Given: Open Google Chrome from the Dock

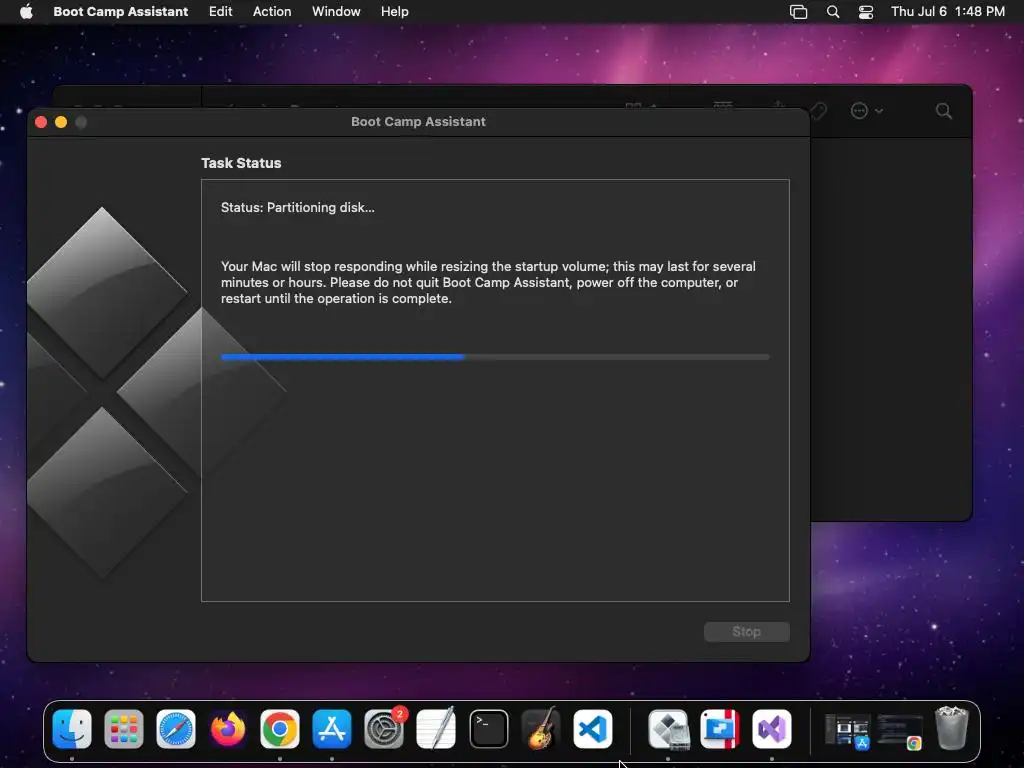Looking at the screenshot, I should tap(280, 729).
